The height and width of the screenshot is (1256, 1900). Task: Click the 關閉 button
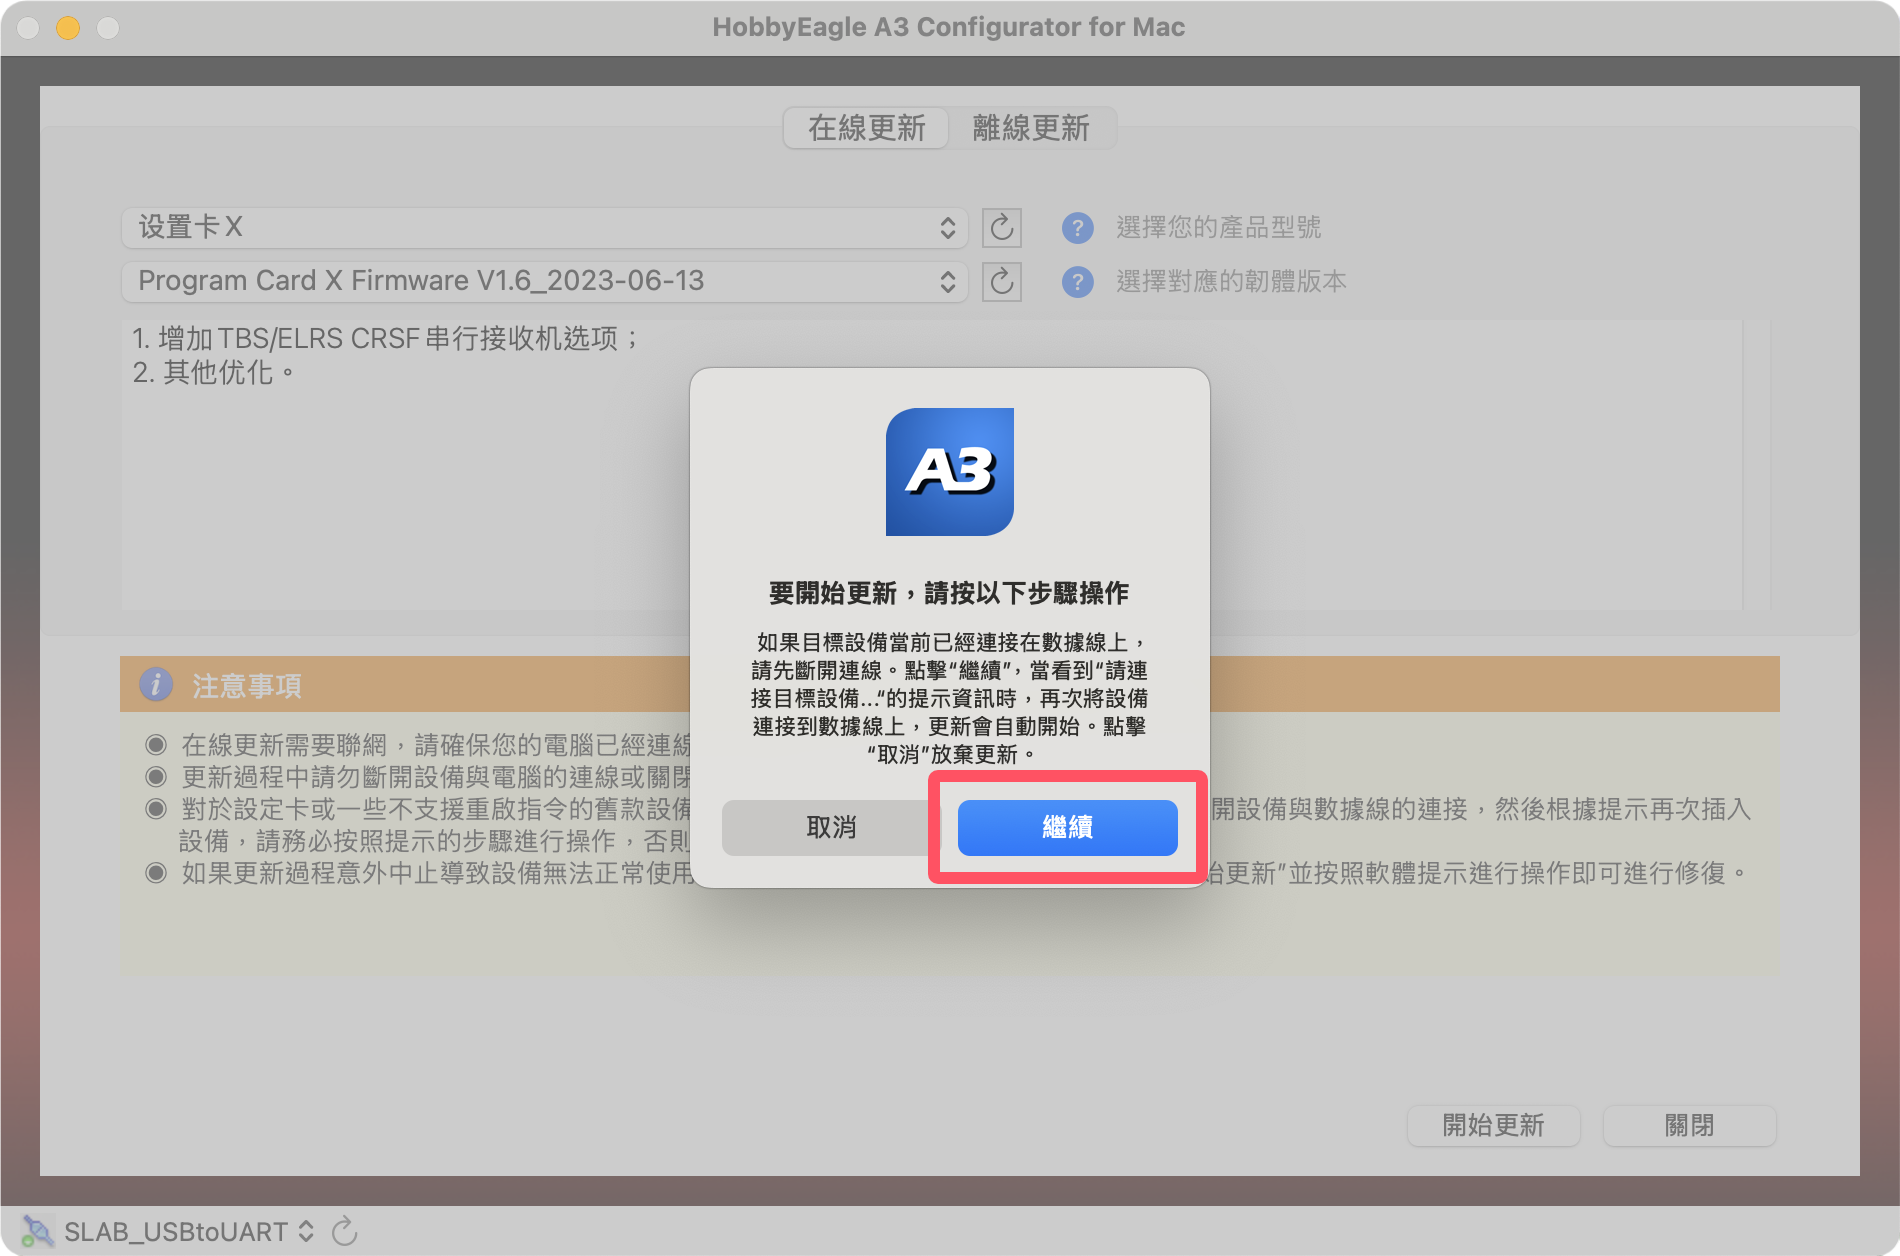click(x=1688, y=1125)
